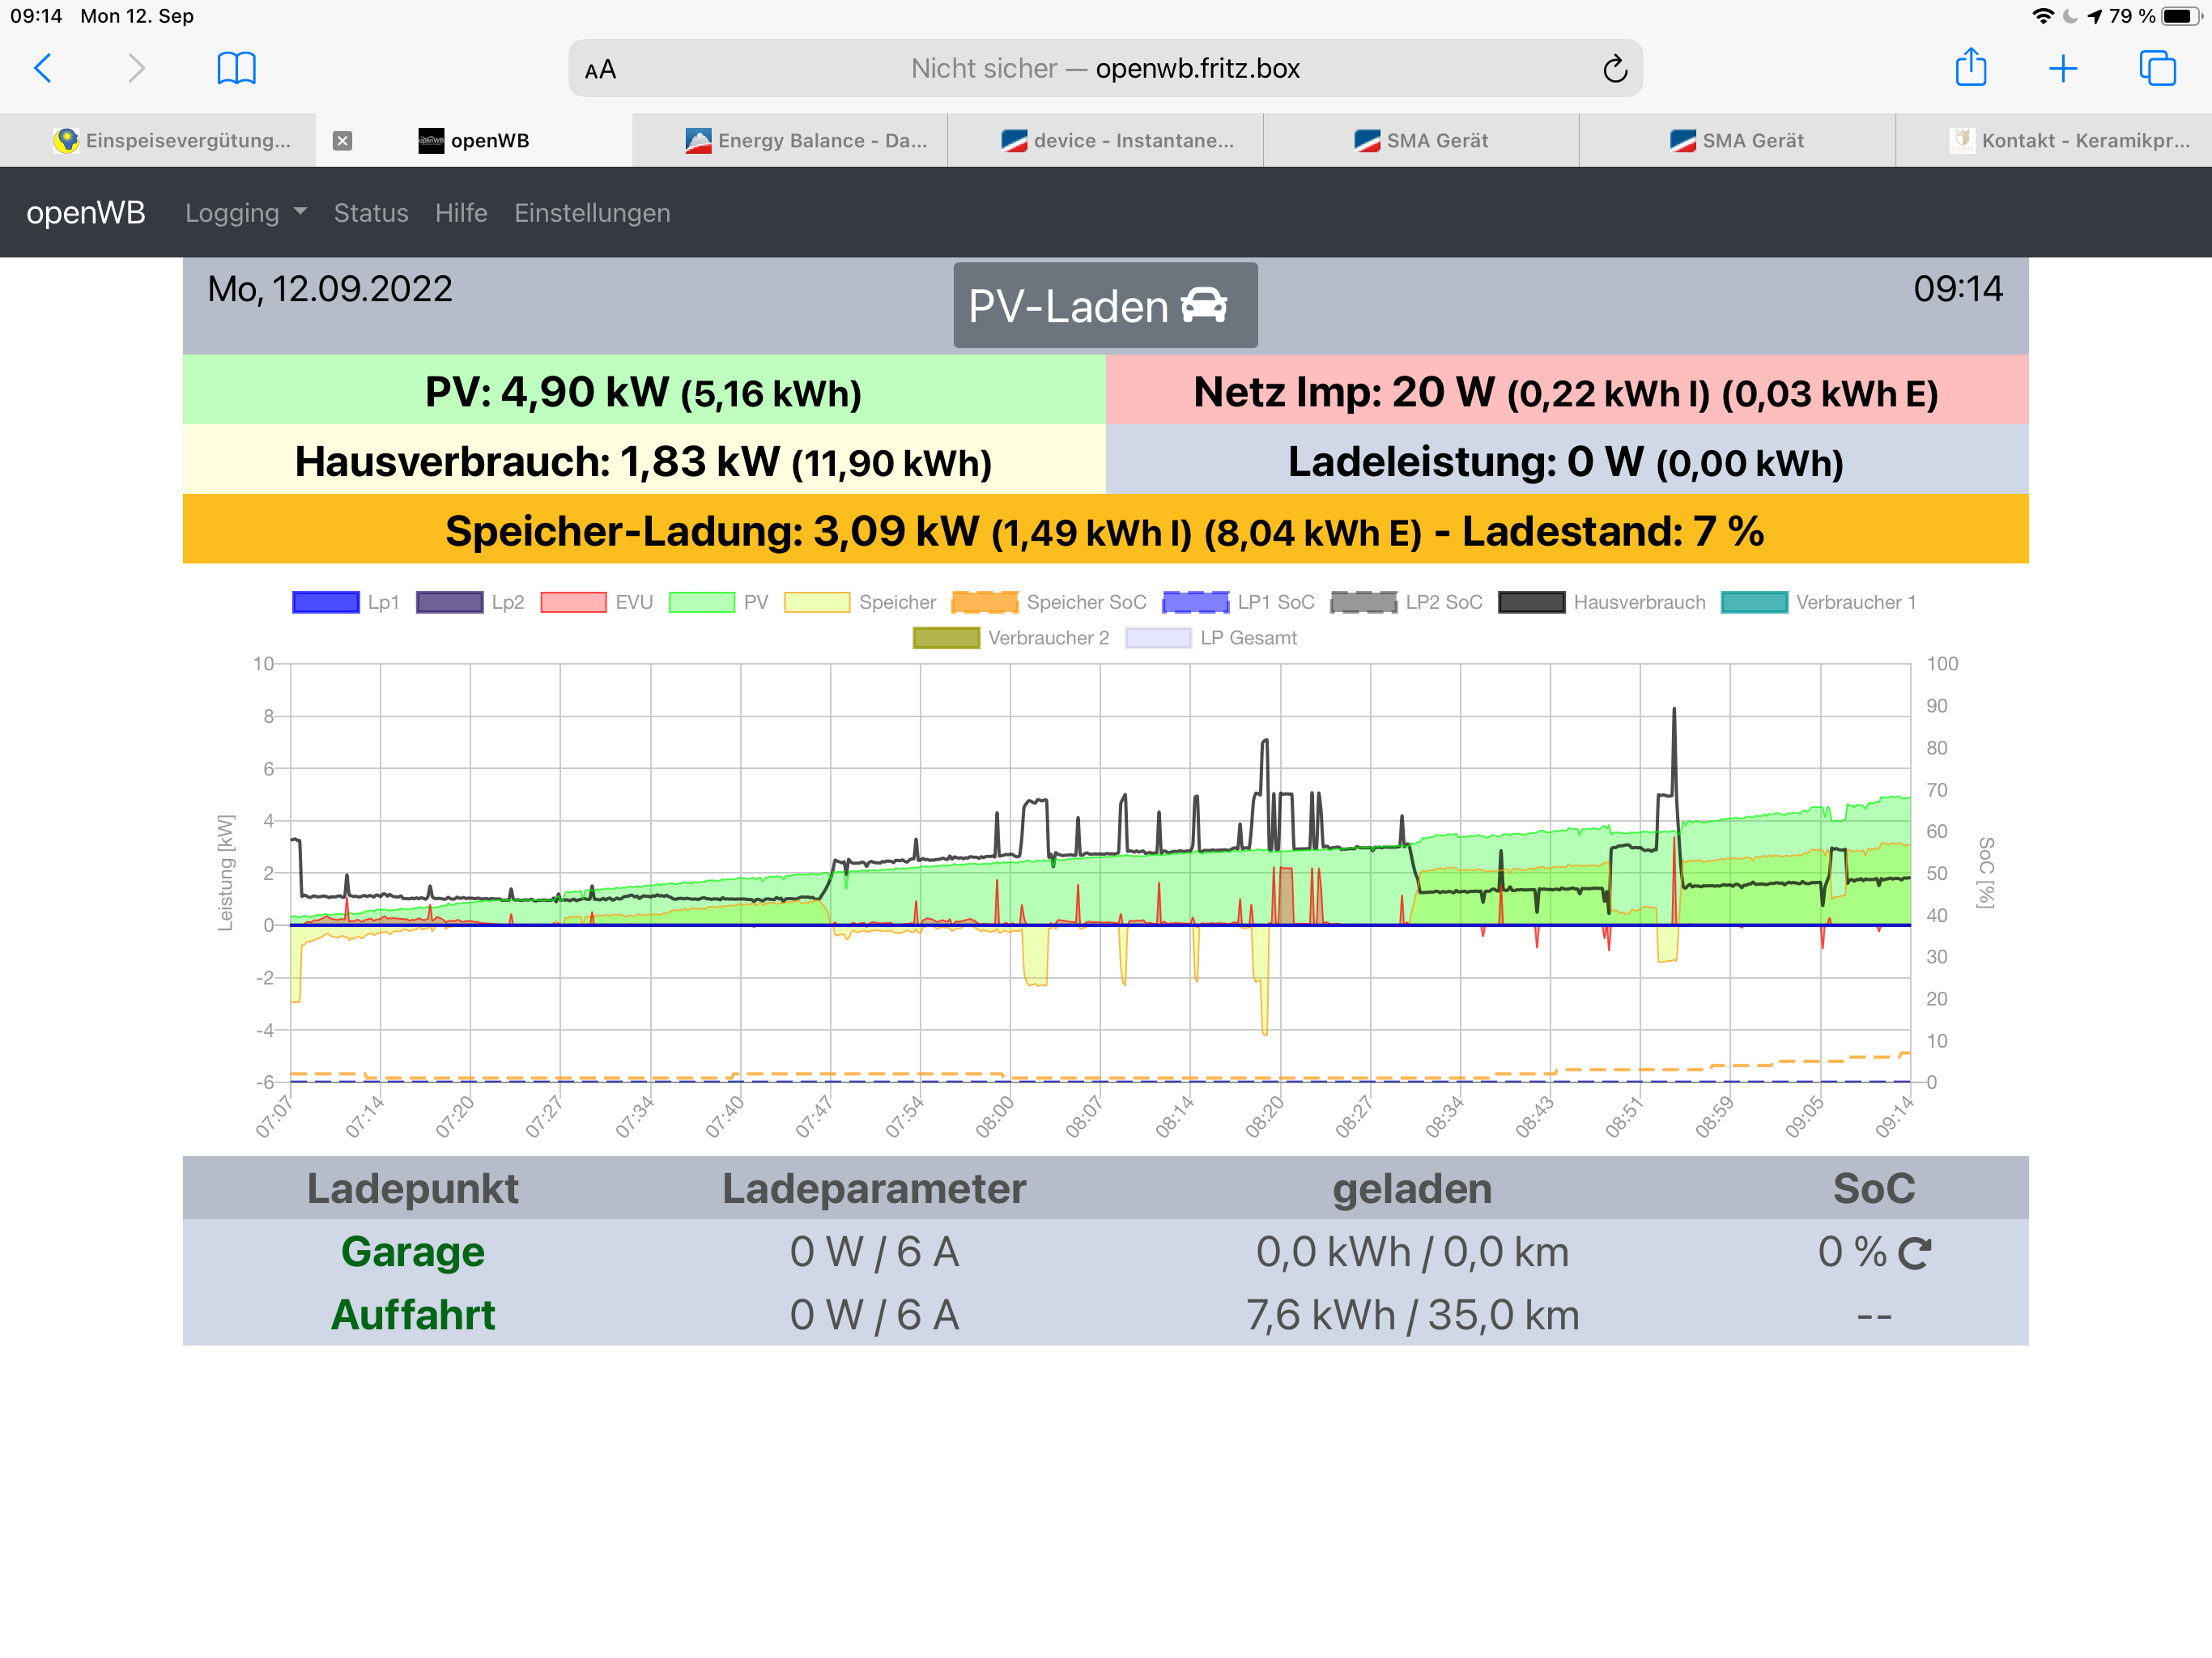The image size is (2212, 1658).
Task: Expand the Logging dropdown menu
Action: pos(245,213)
